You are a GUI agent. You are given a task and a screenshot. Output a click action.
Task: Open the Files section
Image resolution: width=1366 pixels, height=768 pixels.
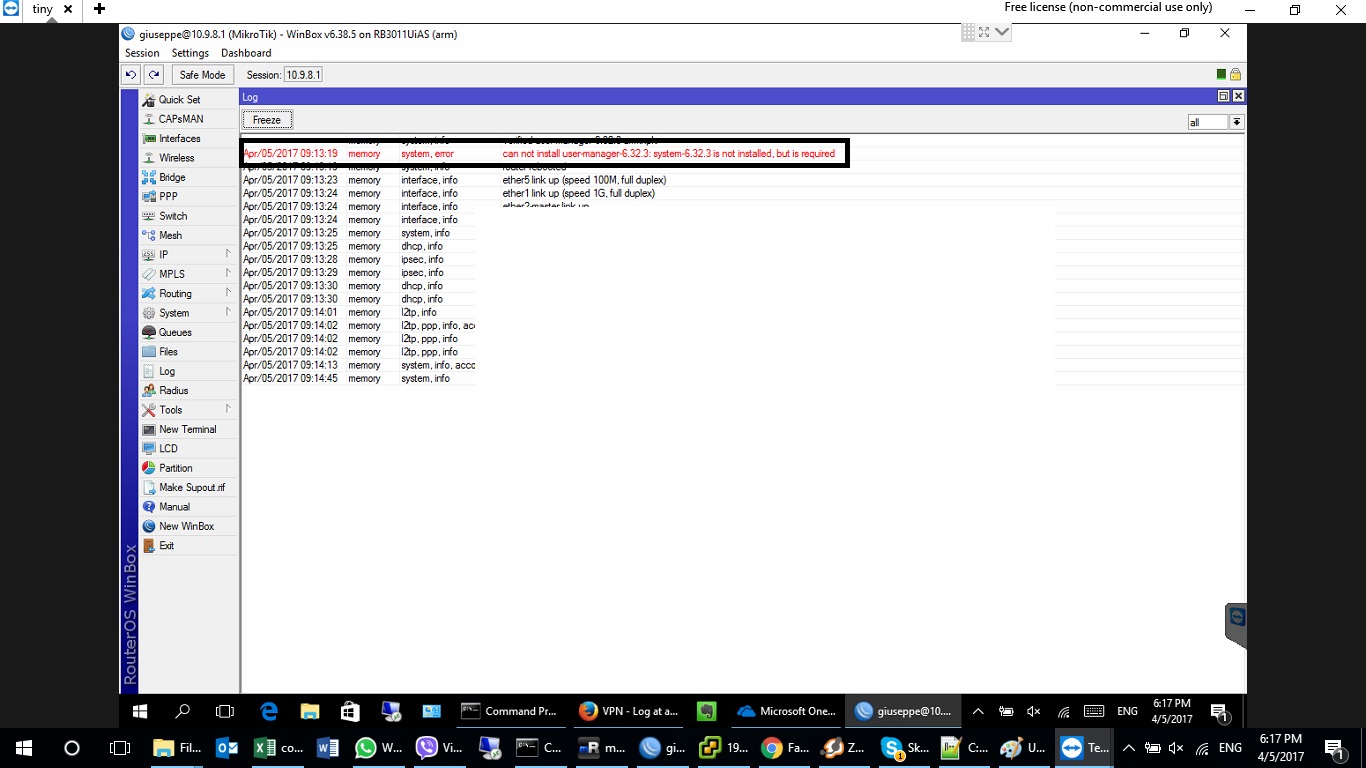(x=168, y=352)
